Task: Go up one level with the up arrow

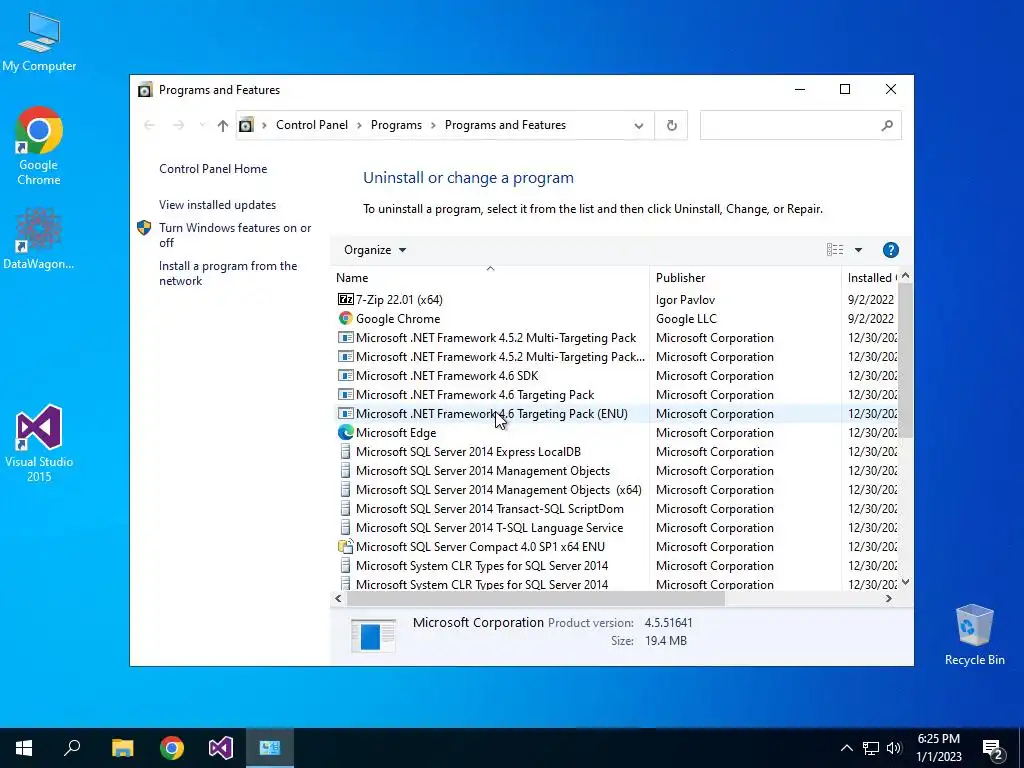Action: point(223,125)
